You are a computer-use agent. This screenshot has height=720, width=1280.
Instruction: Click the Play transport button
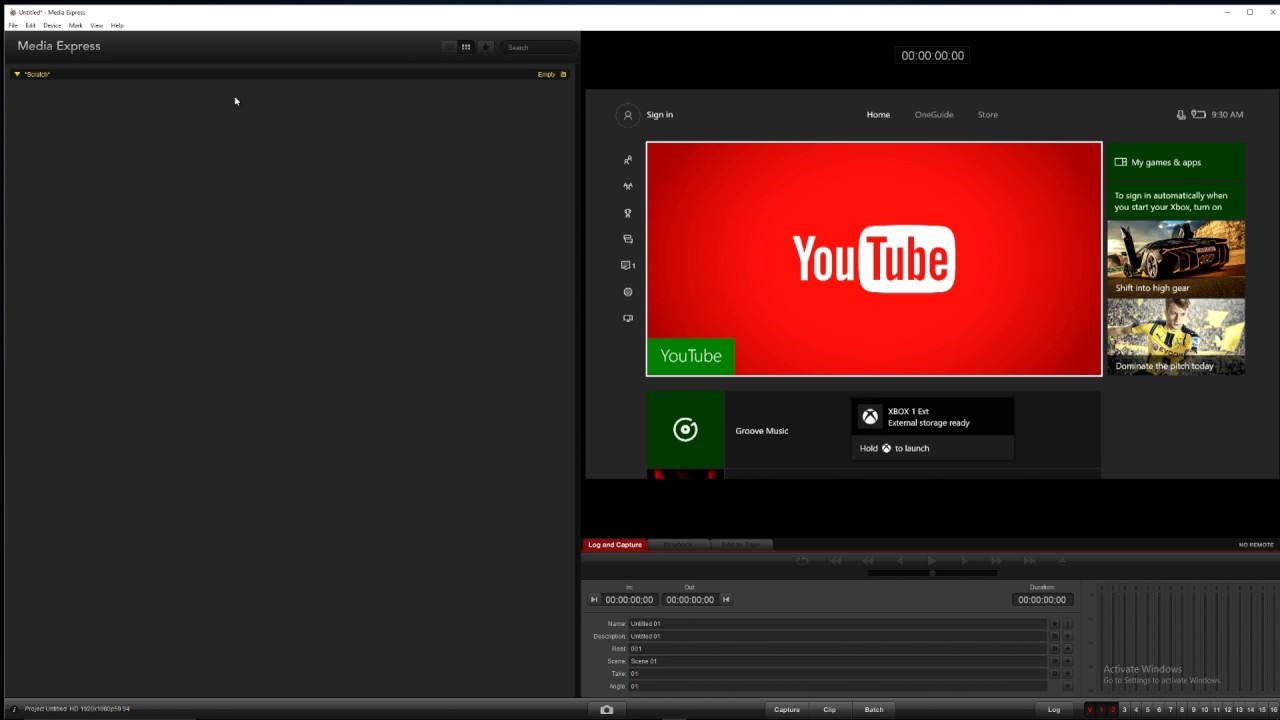point(932,561)
